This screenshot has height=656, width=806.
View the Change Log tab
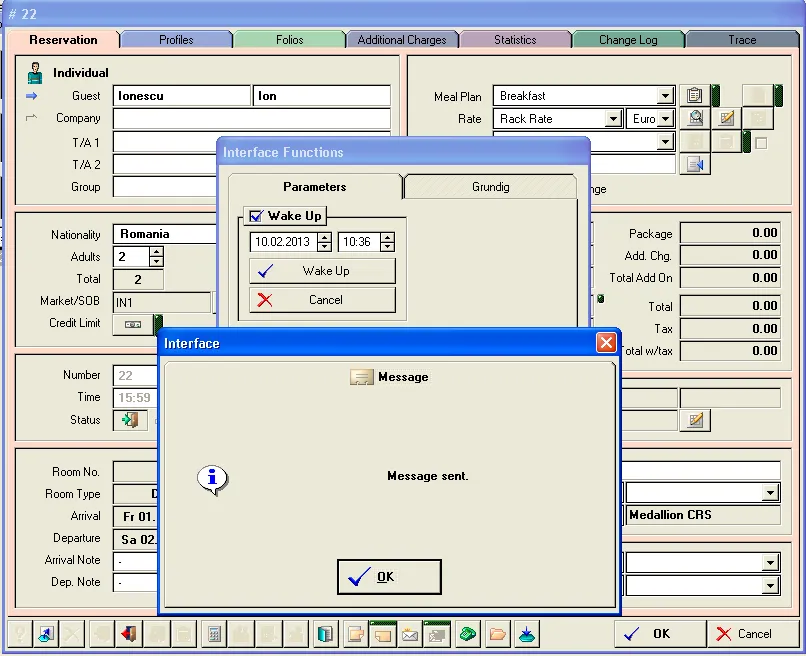tap(628, 40)
